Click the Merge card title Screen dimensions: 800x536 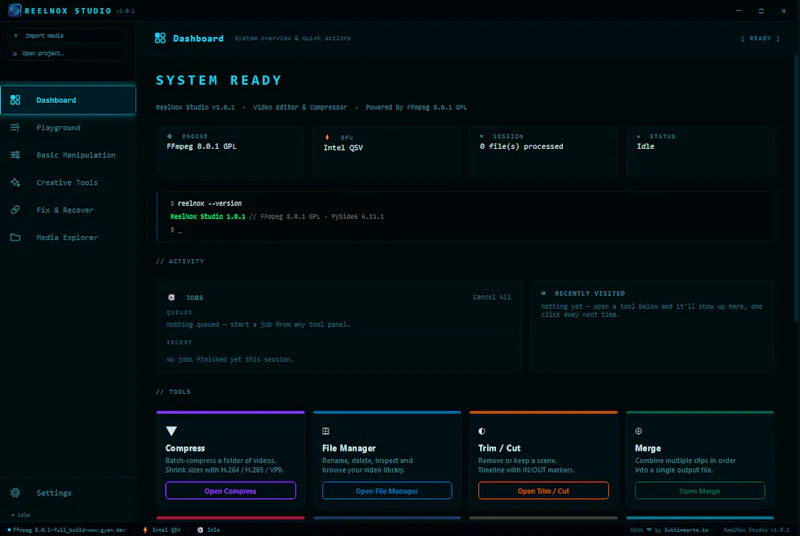[x=648, y=448]
